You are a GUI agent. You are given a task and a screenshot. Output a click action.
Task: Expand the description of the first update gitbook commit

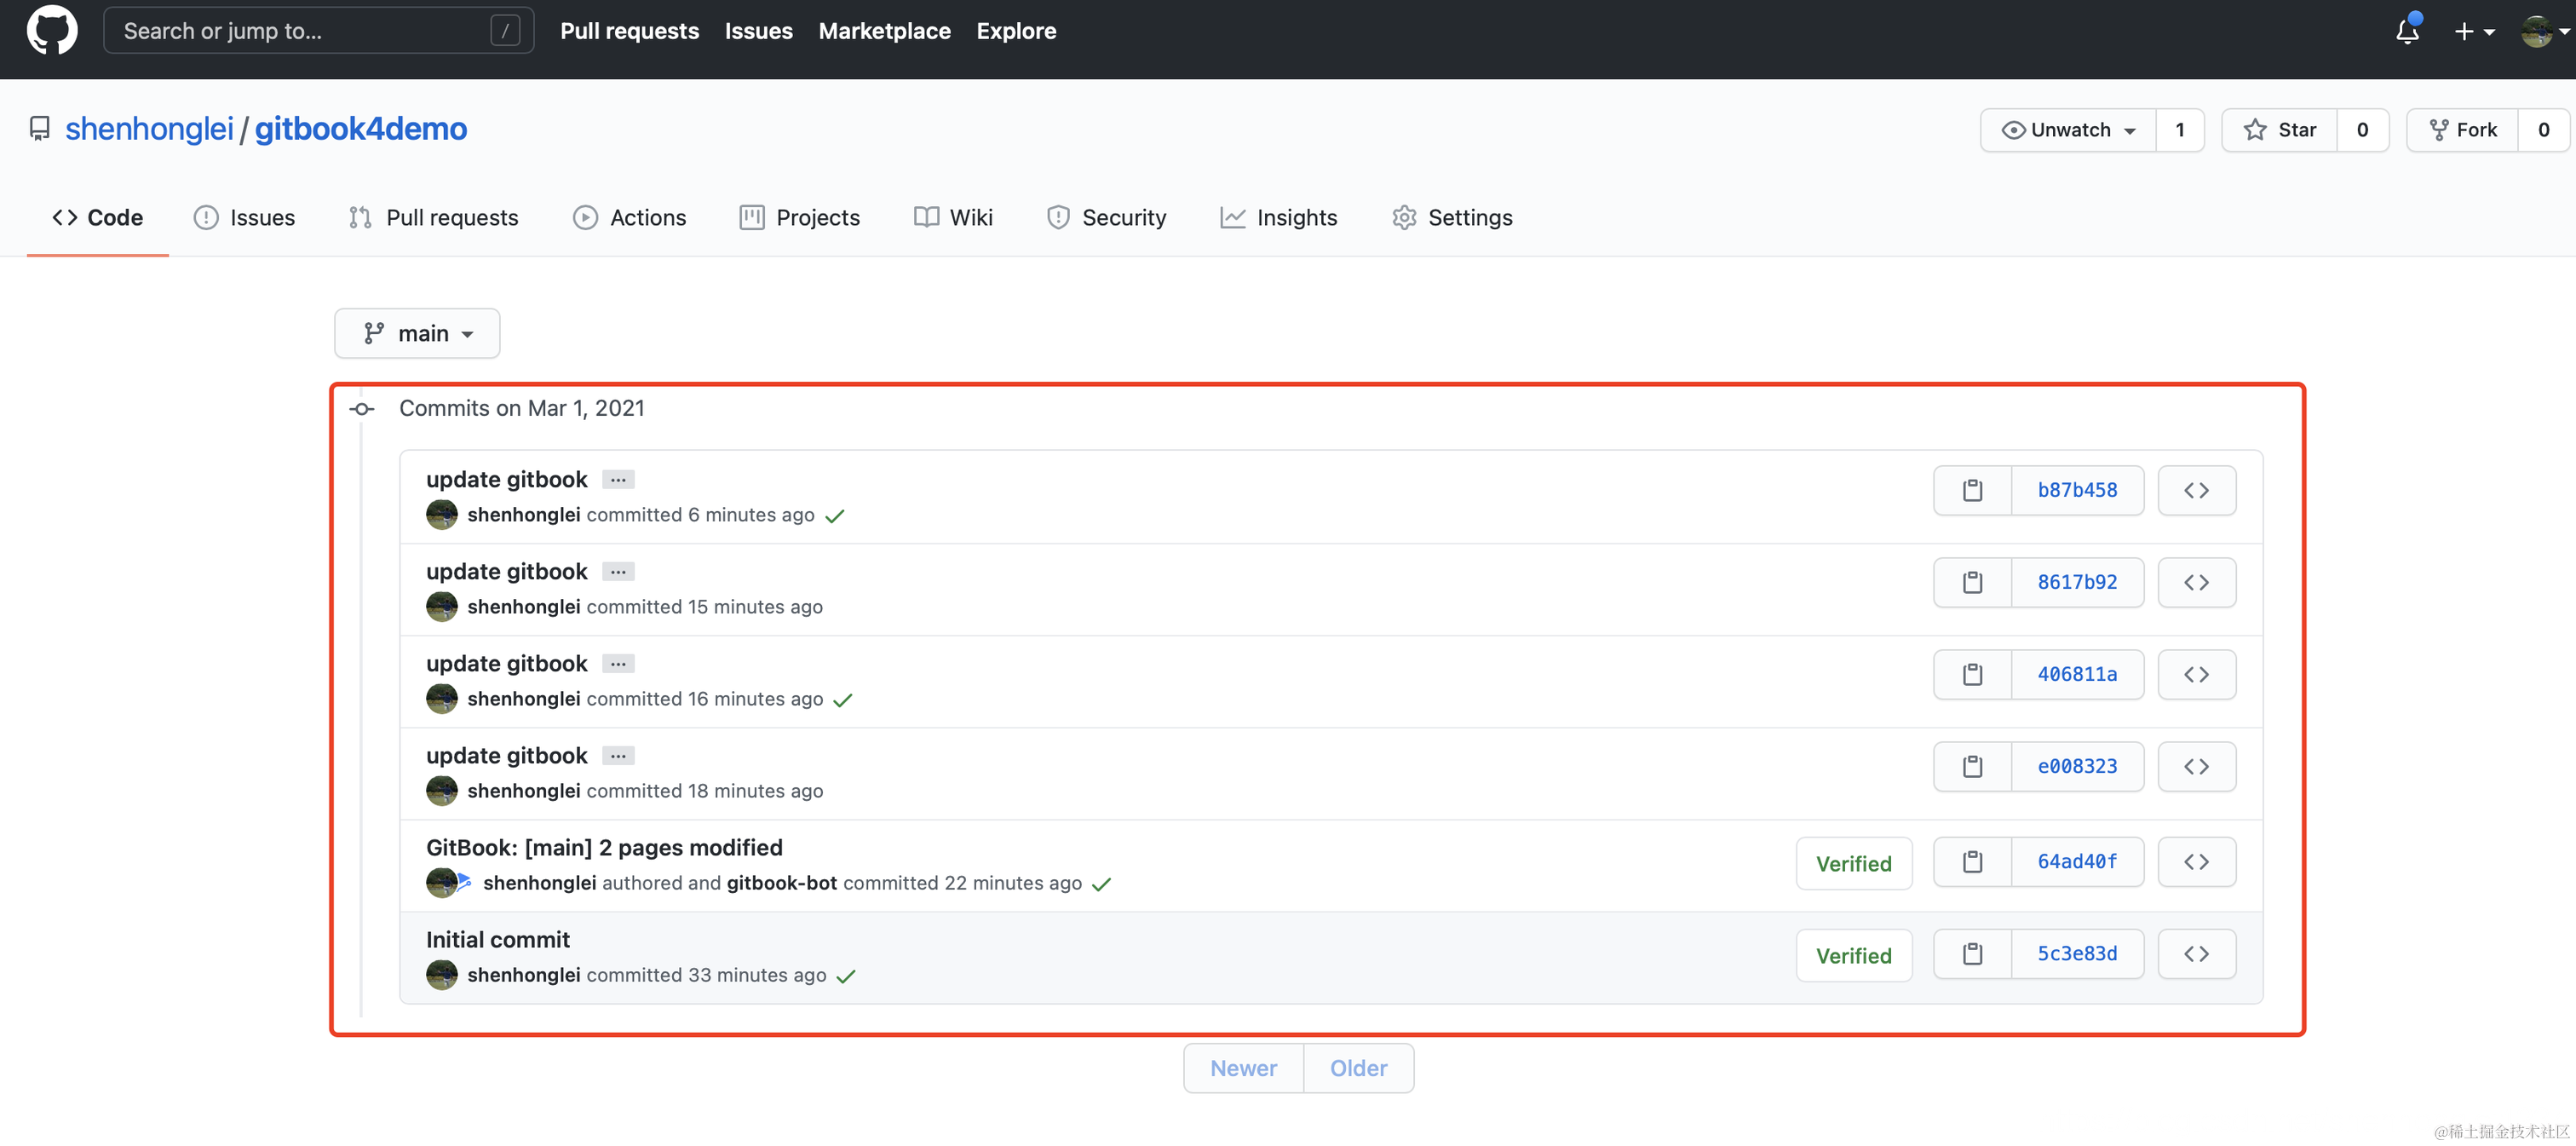(x=618, y=480)
